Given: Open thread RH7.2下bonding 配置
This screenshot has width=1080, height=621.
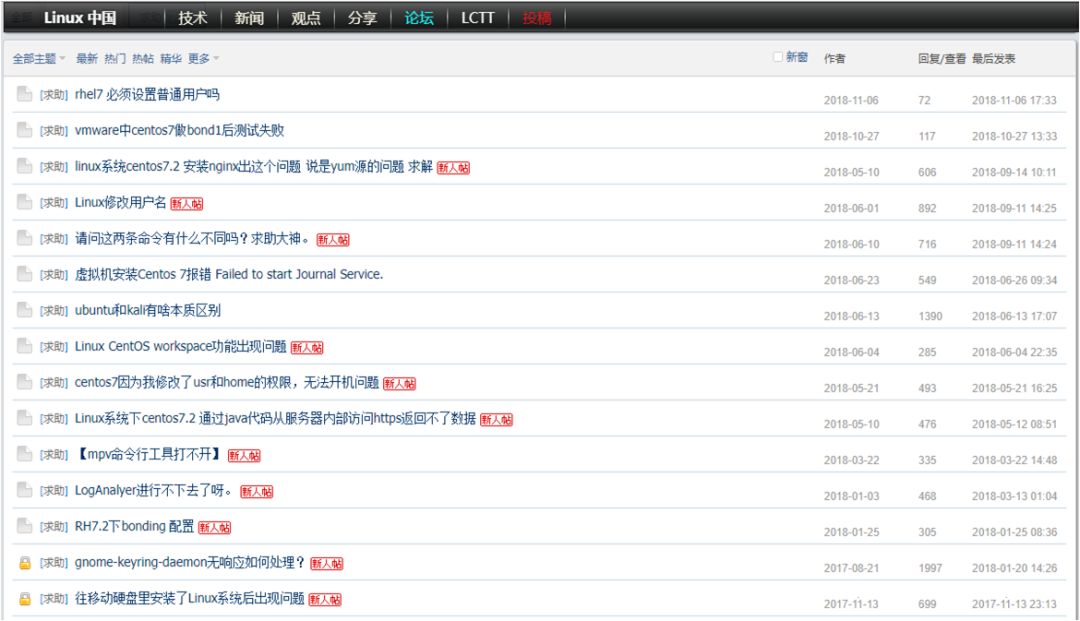Looking at the screenshot, I should pyautogui.click(x=134, y=526).
